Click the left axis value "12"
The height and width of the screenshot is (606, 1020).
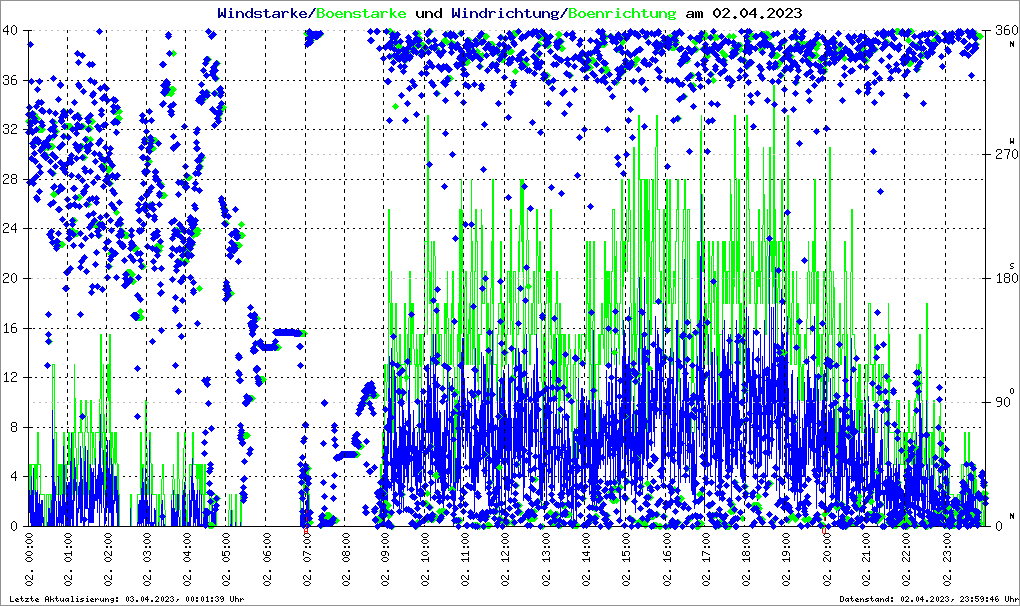coord(10,377)
